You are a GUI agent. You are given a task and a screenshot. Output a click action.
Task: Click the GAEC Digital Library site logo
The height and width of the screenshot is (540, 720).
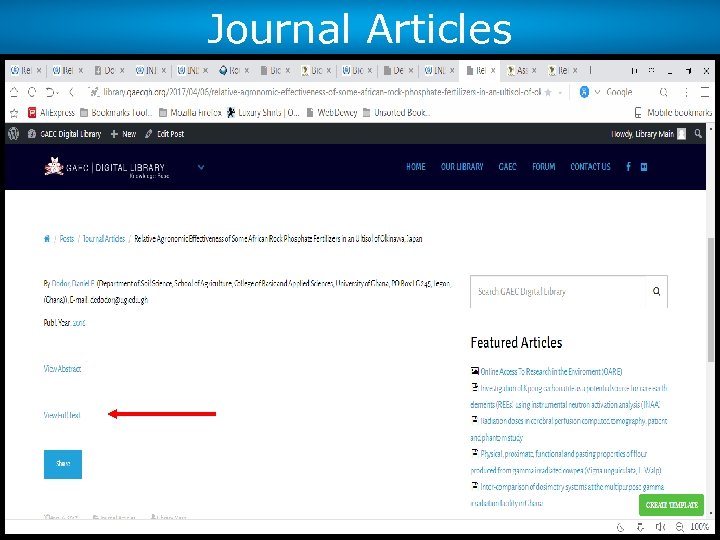coord(107,168)
